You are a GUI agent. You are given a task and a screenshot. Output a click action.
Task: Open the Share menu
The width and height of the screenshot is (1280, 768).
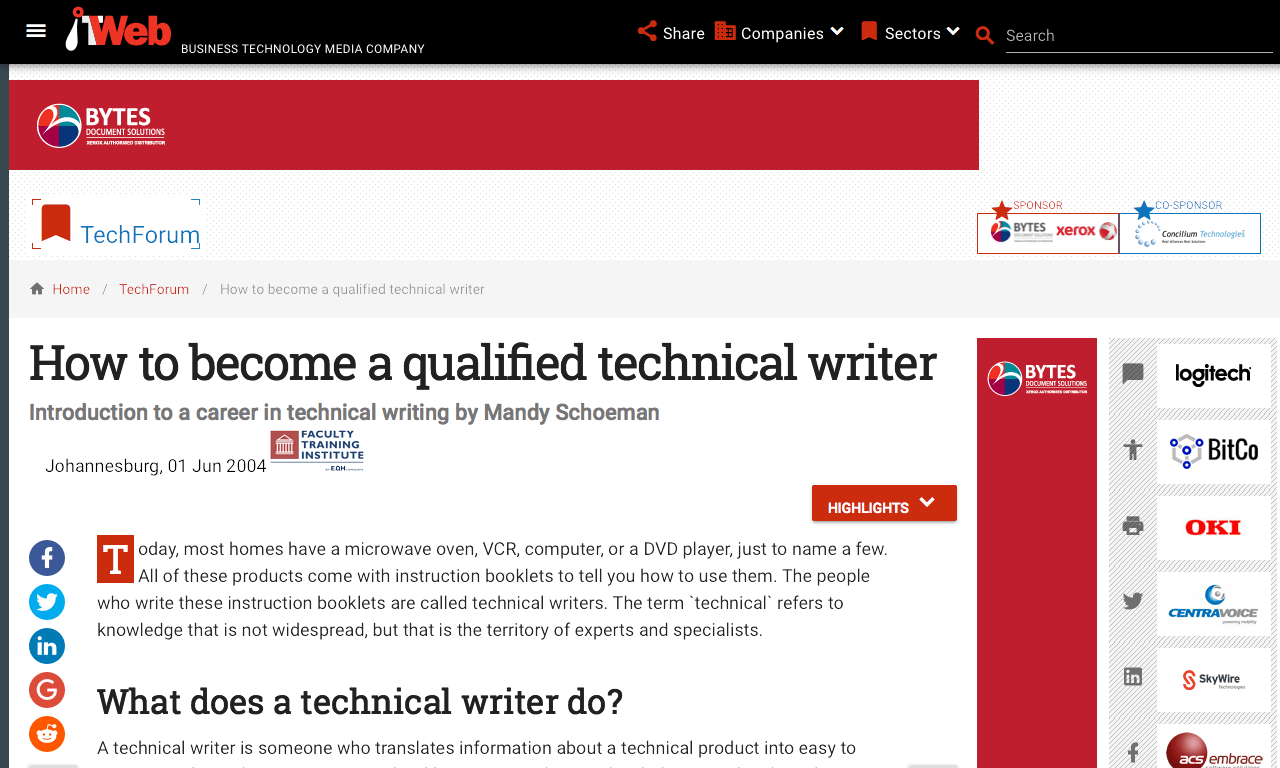[x=671, y=33]
